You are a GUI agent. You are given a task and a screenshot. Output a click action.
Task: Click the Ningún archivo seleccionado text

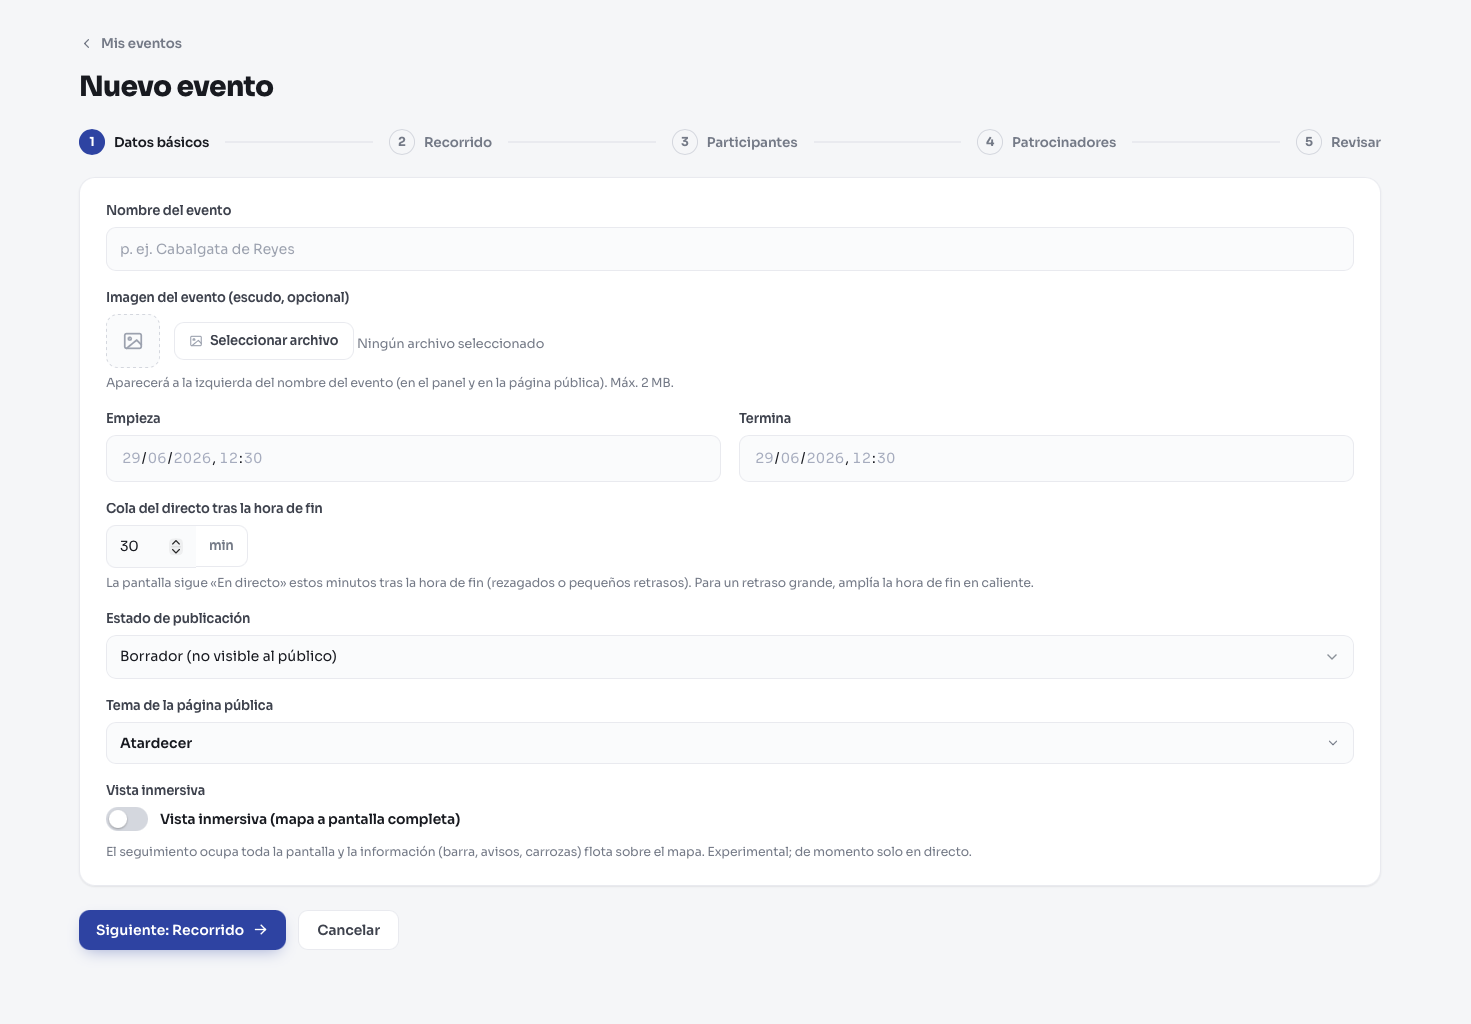pyautogui.click(x=451, y=343)
